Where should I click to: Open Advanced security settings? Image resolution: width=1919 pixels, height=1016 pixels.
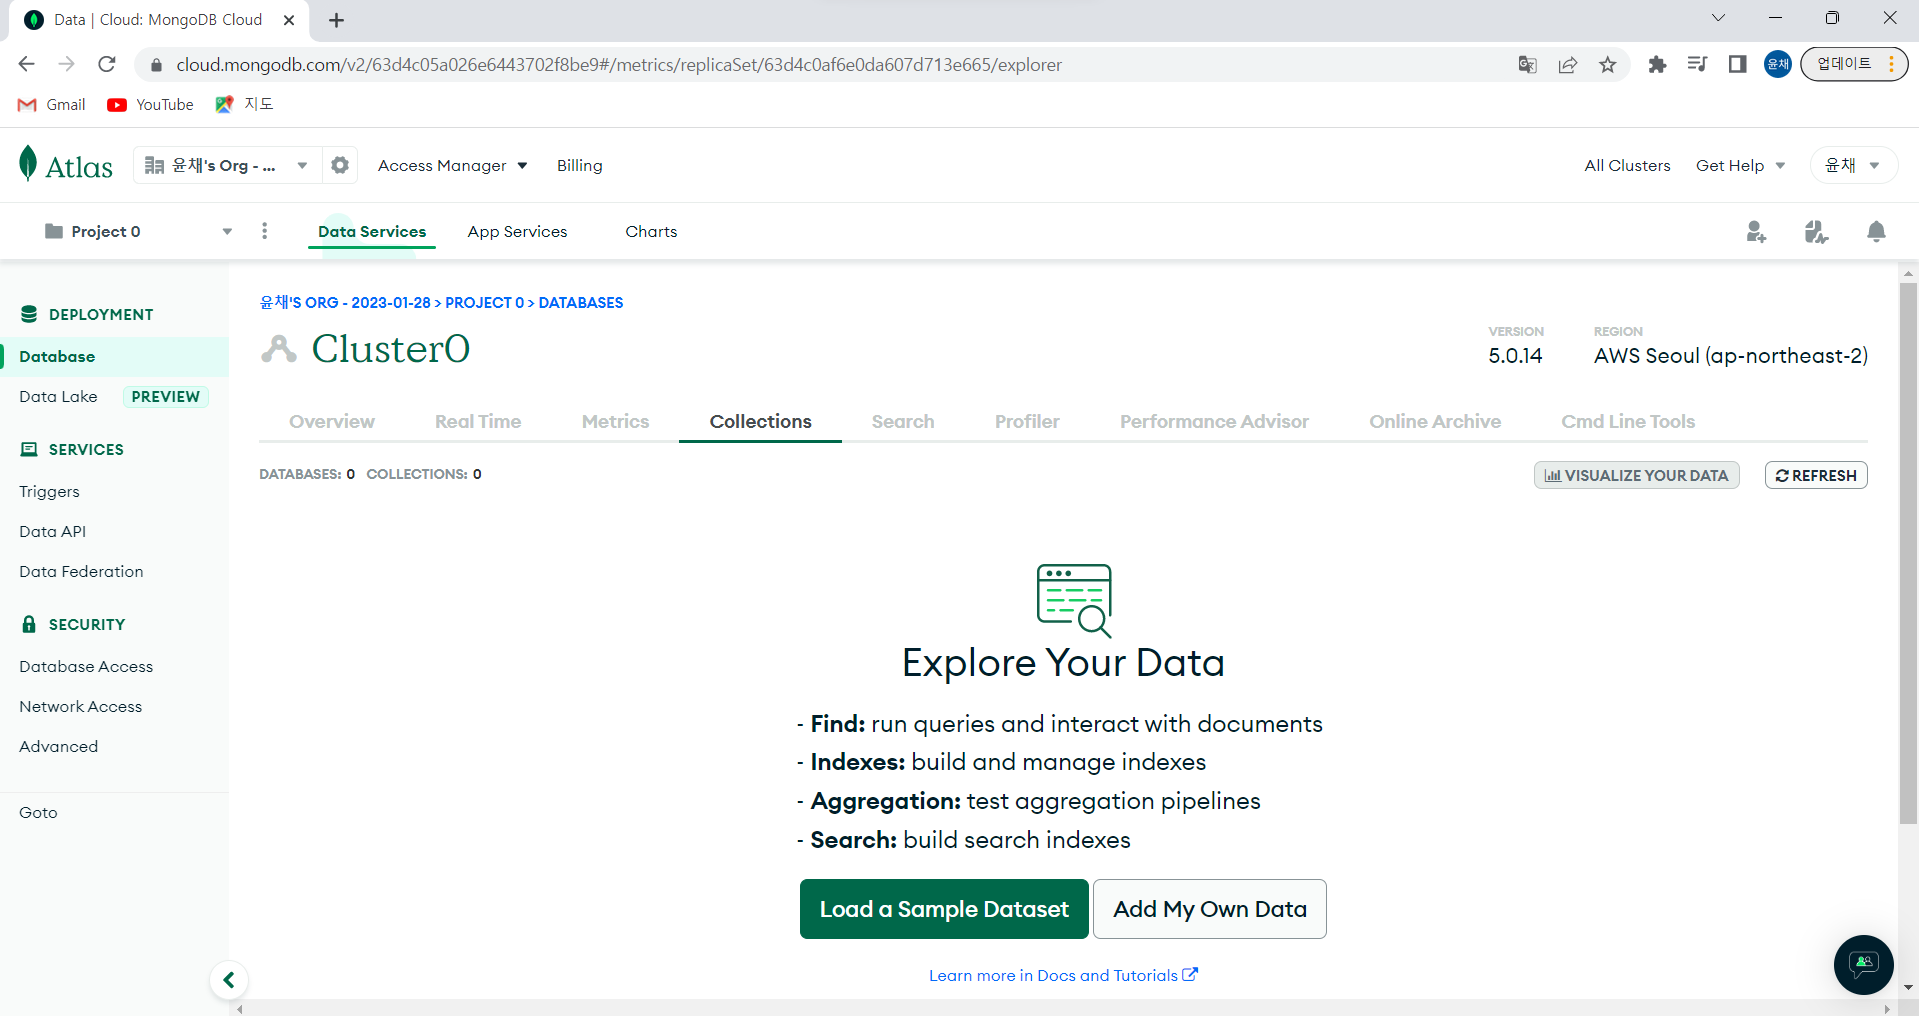coord(58,747)
